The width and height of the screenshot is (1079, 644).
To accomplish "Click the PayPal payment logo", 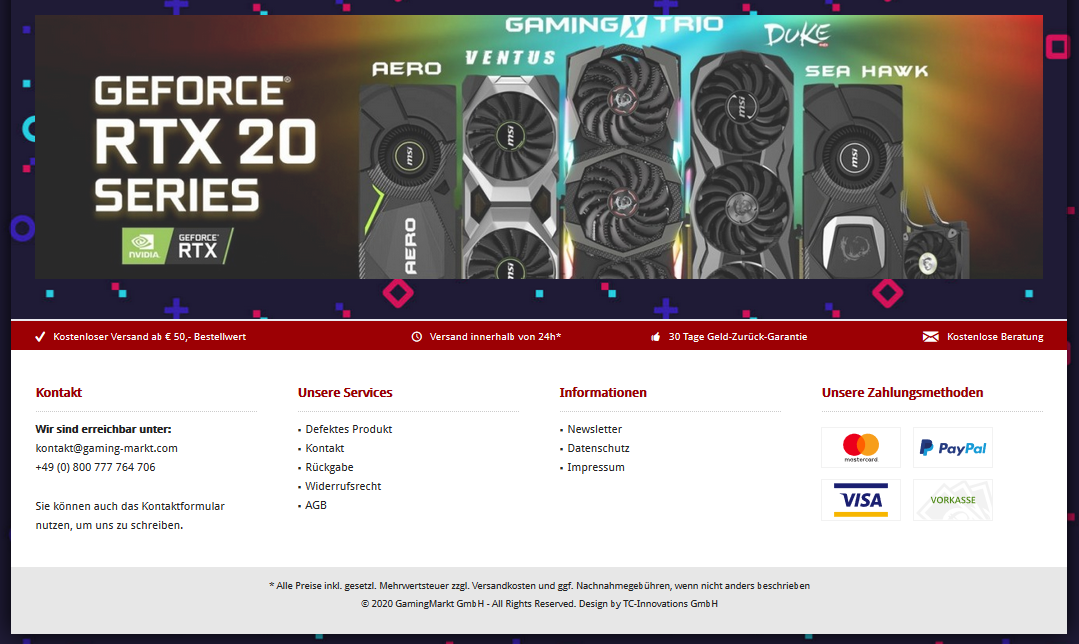I will coord(952,447).
